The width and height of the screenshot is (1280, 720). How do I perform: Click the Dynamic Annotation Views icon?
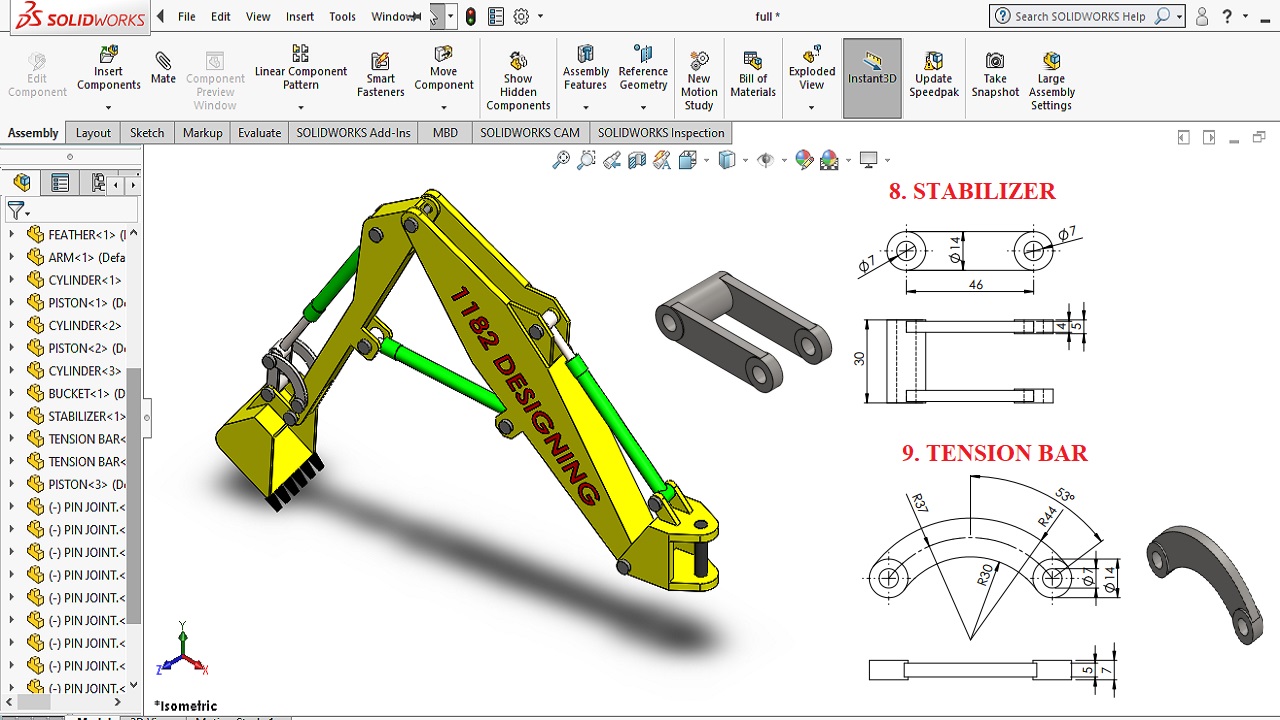[661, 160]
